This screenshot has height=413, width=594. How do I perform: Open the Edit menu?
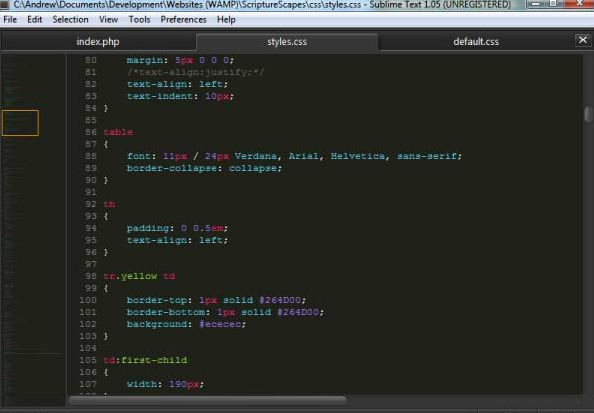34,19
